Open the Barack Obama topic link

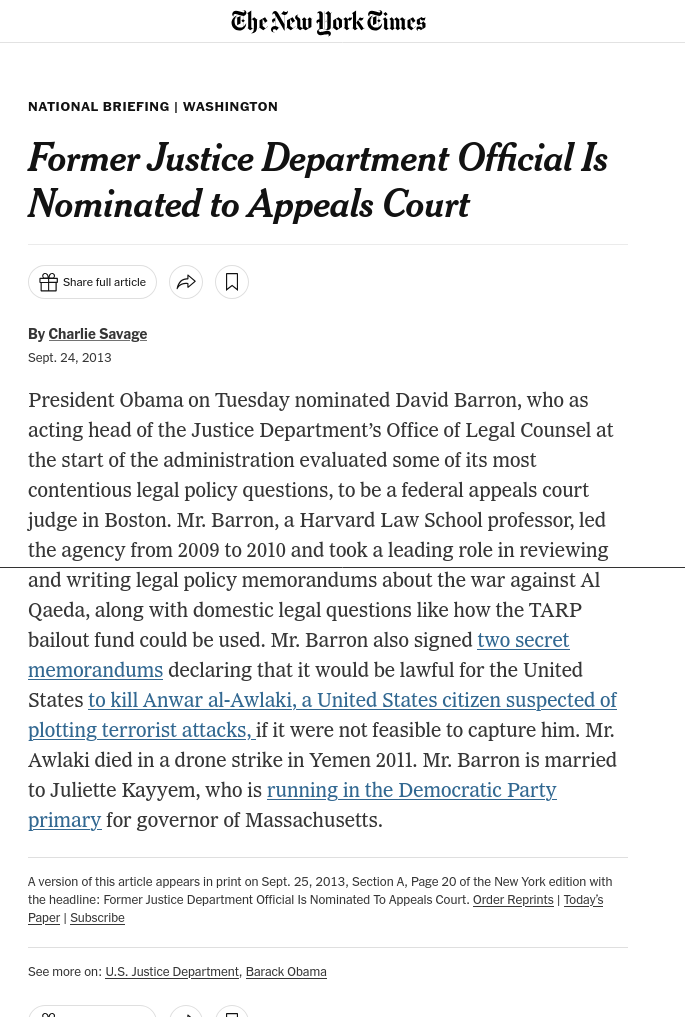(x=286, y=972)
